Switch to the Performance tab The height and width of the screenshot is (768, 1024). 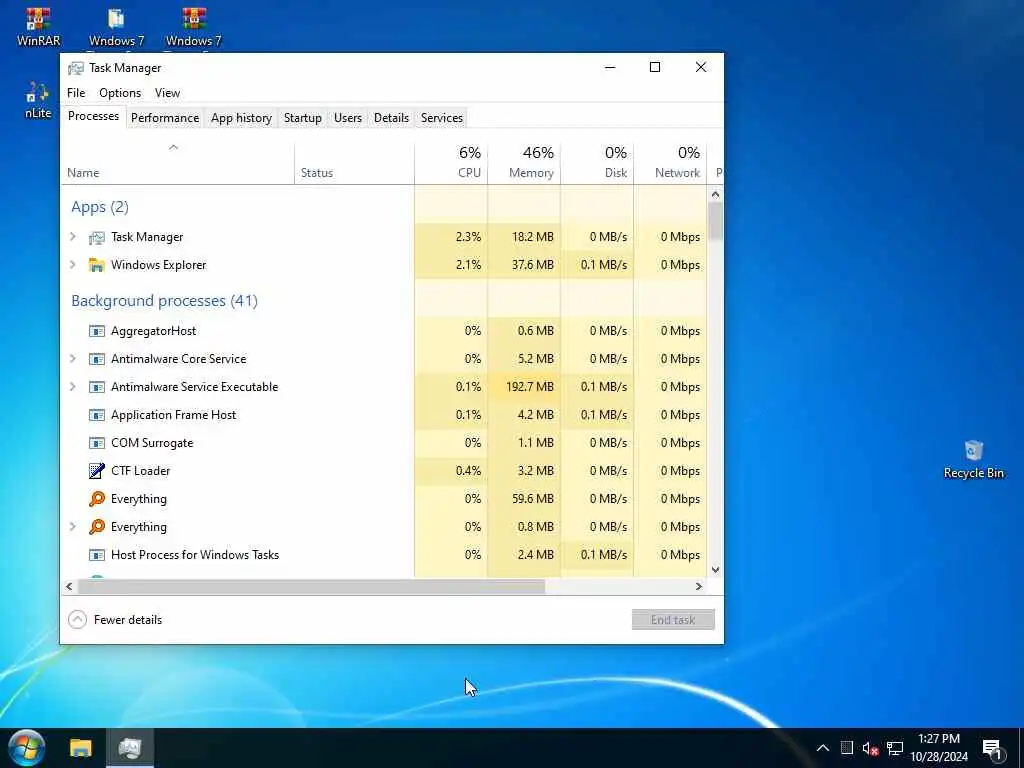click(165, 118)
